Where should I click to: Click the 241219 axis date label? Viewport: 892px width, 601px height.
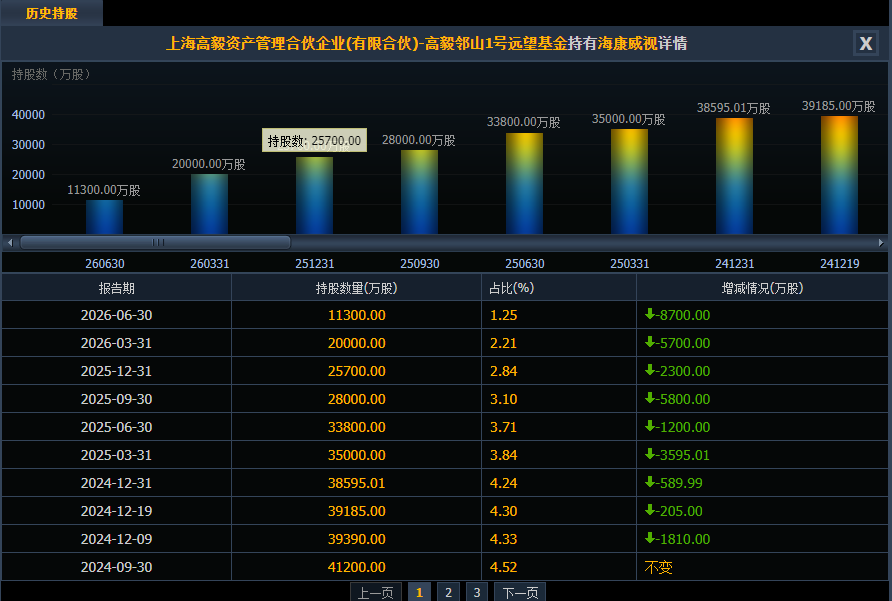coord(840,264)
